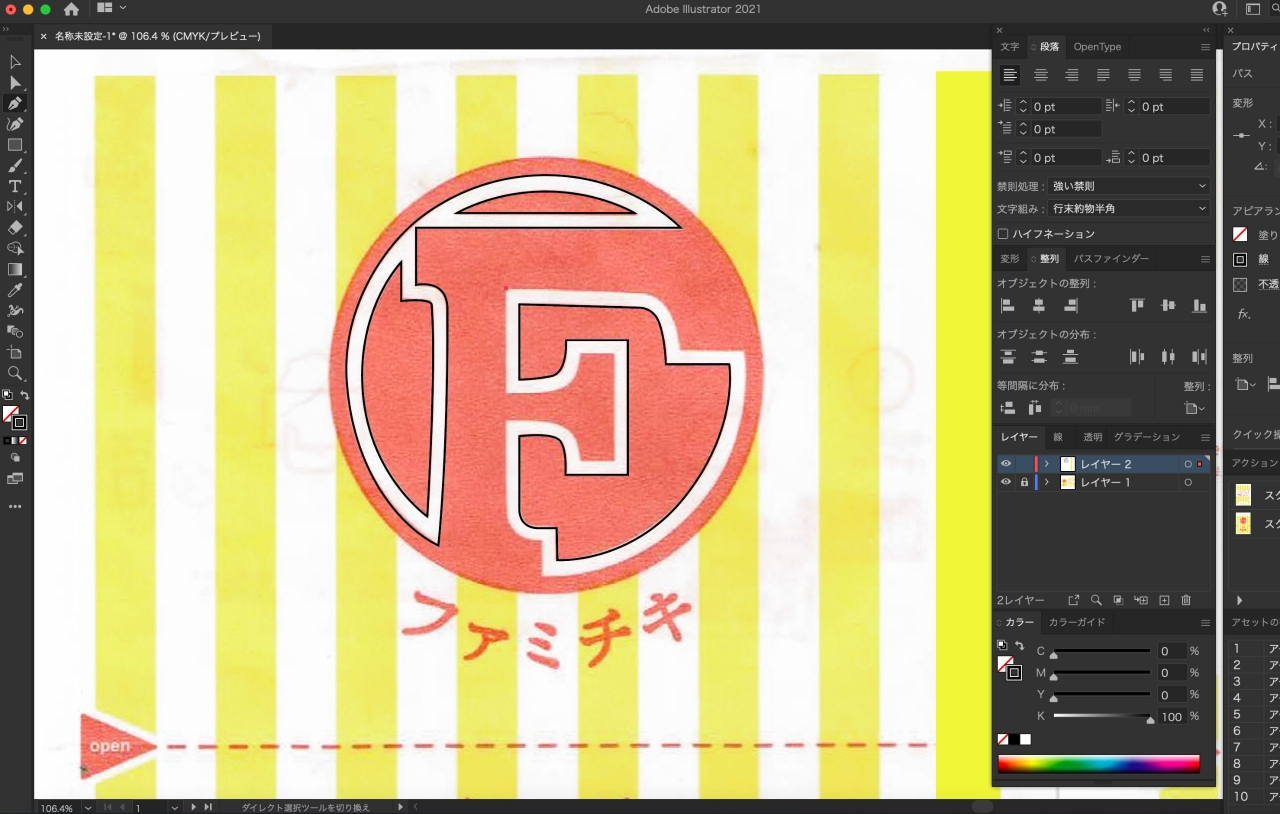The image size is (1280, 814).
Task: Select the Artboard tool
Action: [x=15, y=353]
